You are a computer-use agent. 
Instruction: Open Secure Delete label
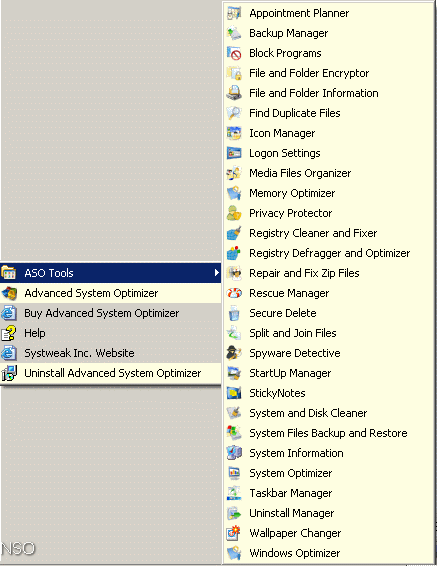tap(283, 313)
